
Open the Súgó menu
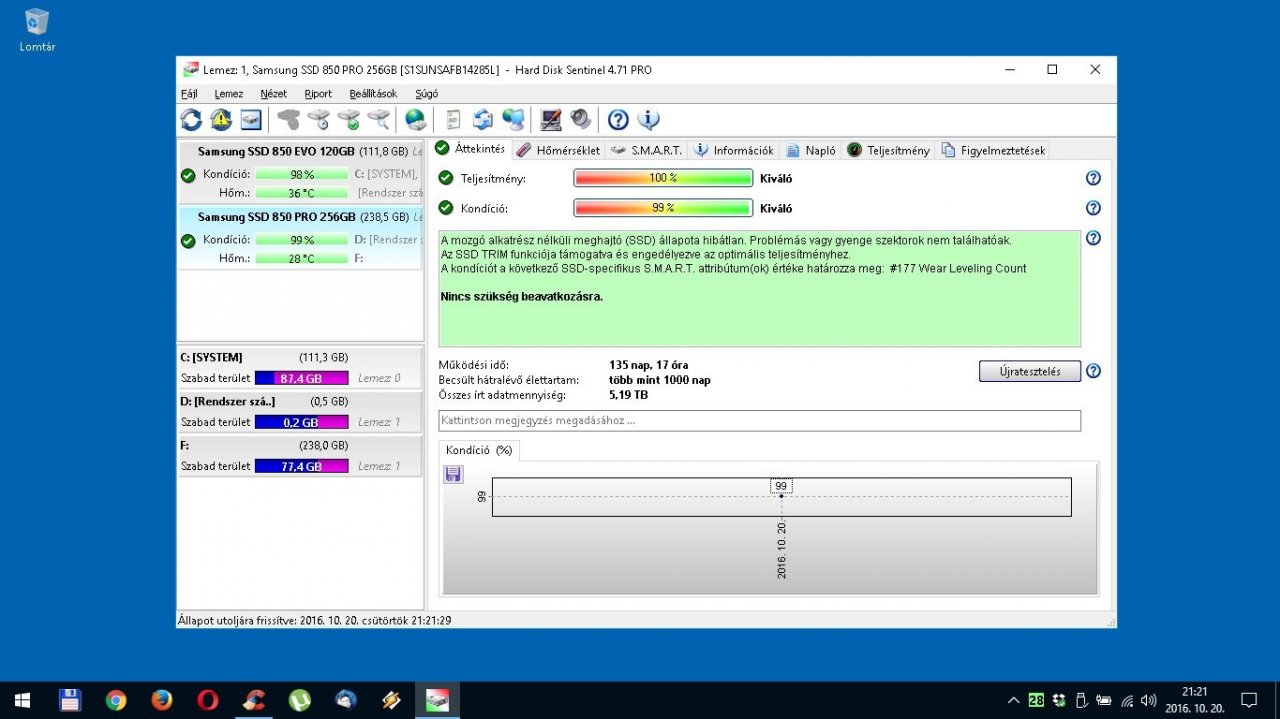pos(426,93)
